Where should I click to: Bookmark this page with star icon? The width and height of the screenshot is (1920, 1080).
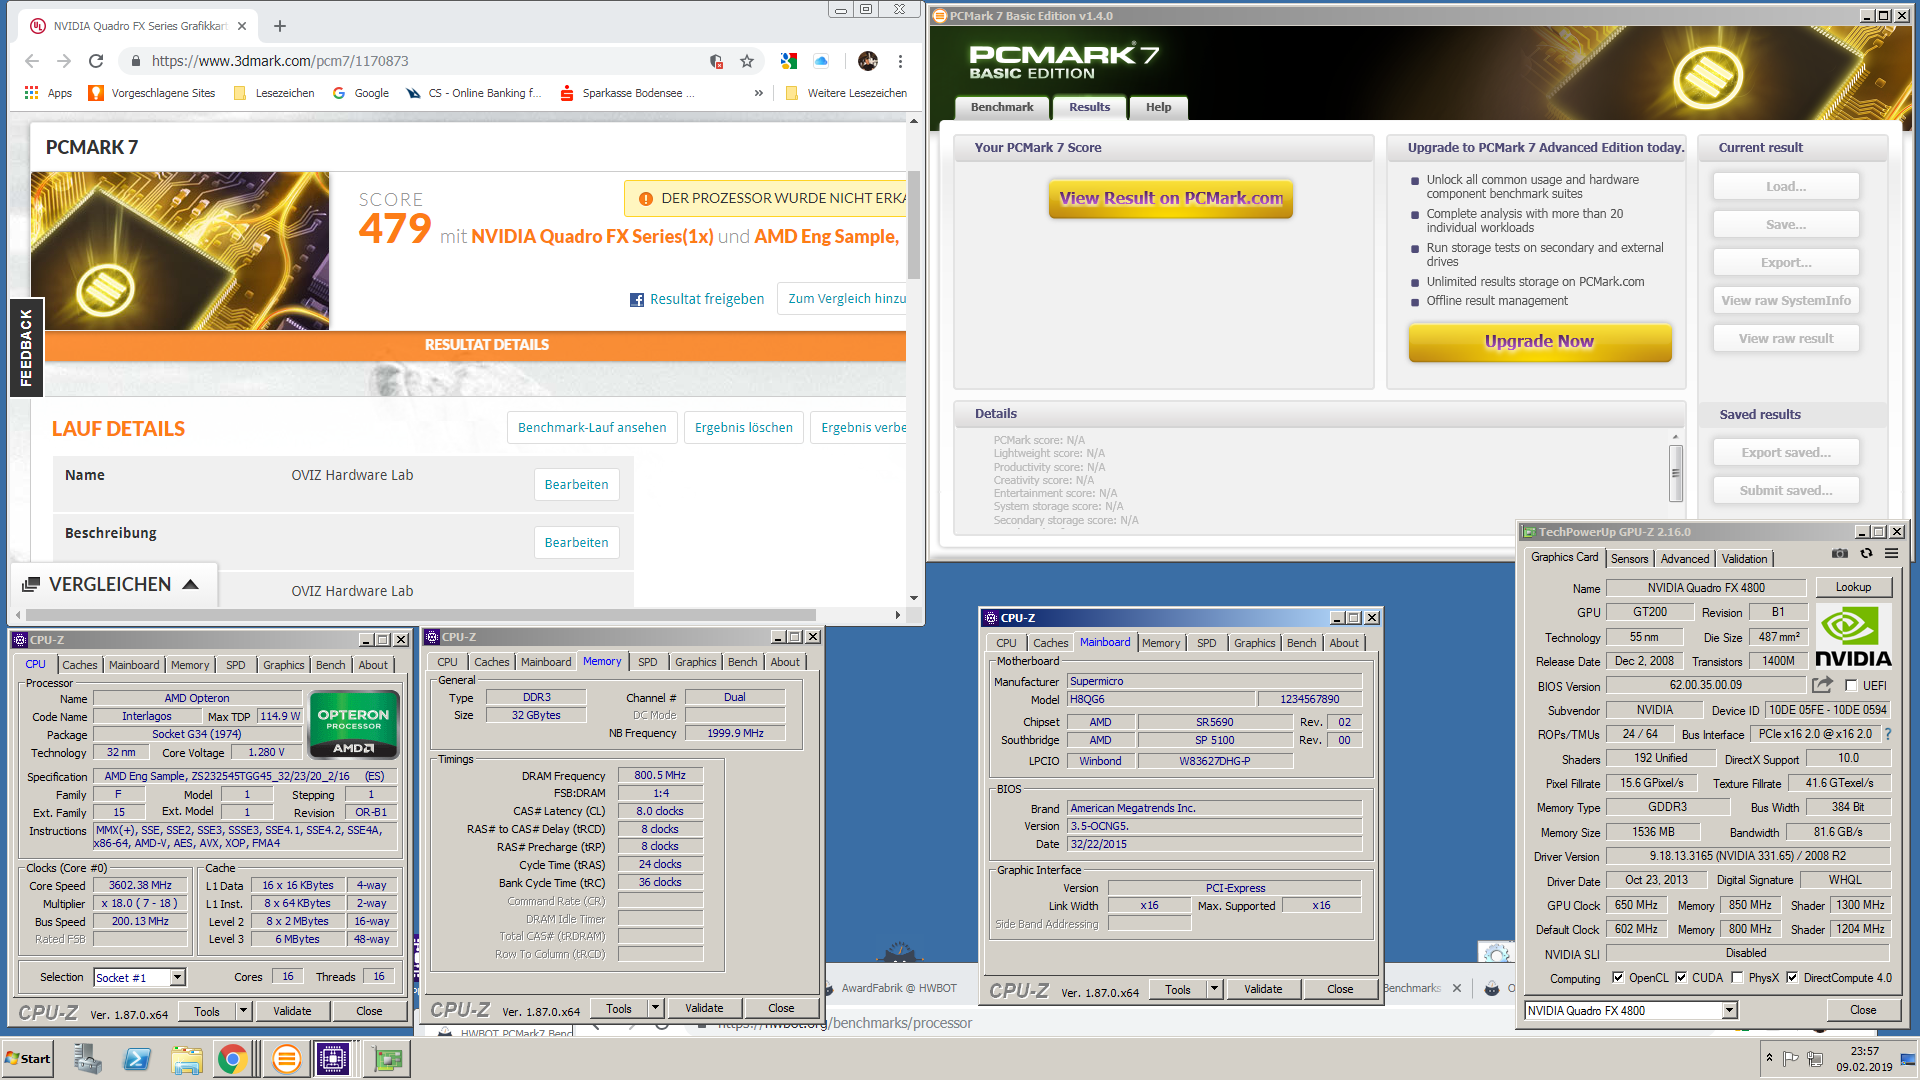click(747, 61)
